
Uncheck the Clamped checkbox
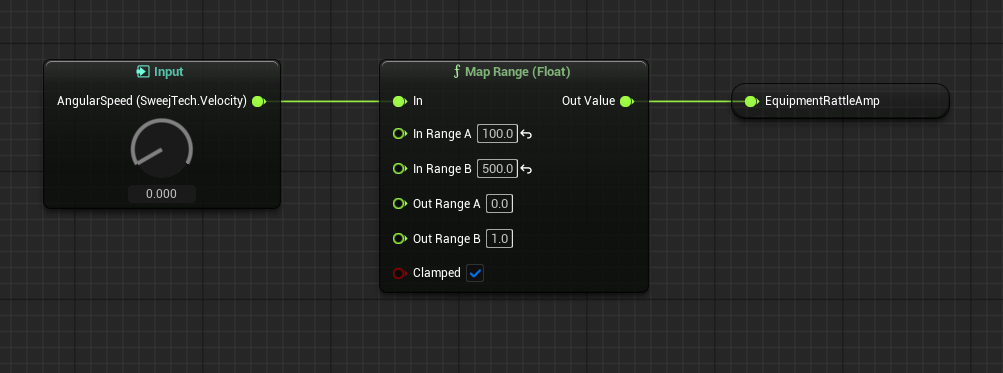click(x=475, y=273)
